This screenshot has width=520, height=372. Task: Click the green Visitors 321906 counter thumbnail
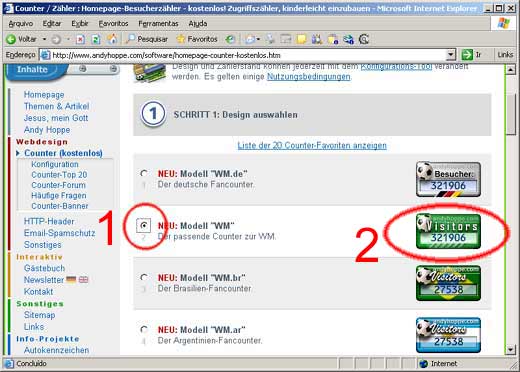click(x=448, y=231)
